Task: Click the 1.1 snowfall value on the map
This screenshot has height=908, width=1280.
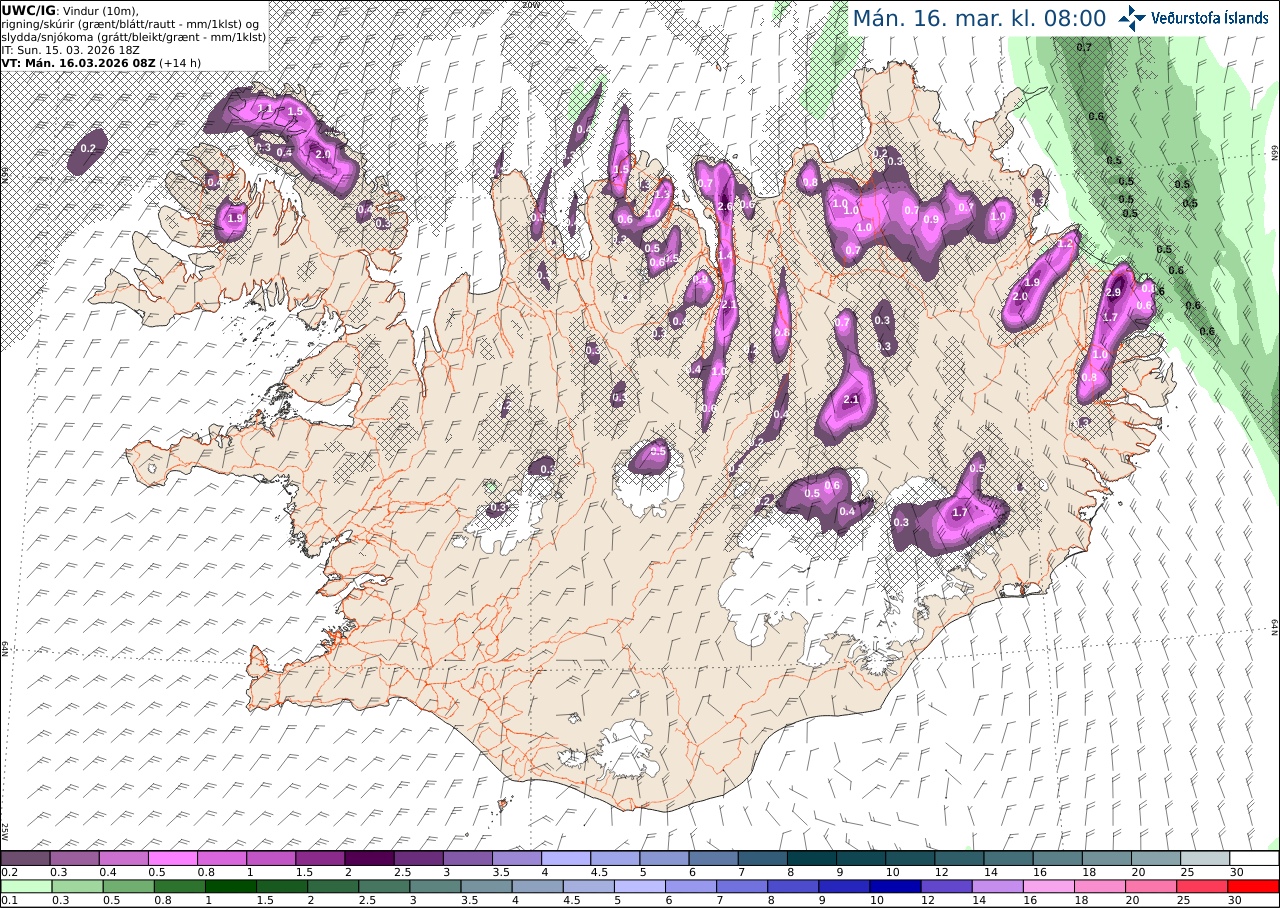Action: pyautogui.click(x=265, y=107)
